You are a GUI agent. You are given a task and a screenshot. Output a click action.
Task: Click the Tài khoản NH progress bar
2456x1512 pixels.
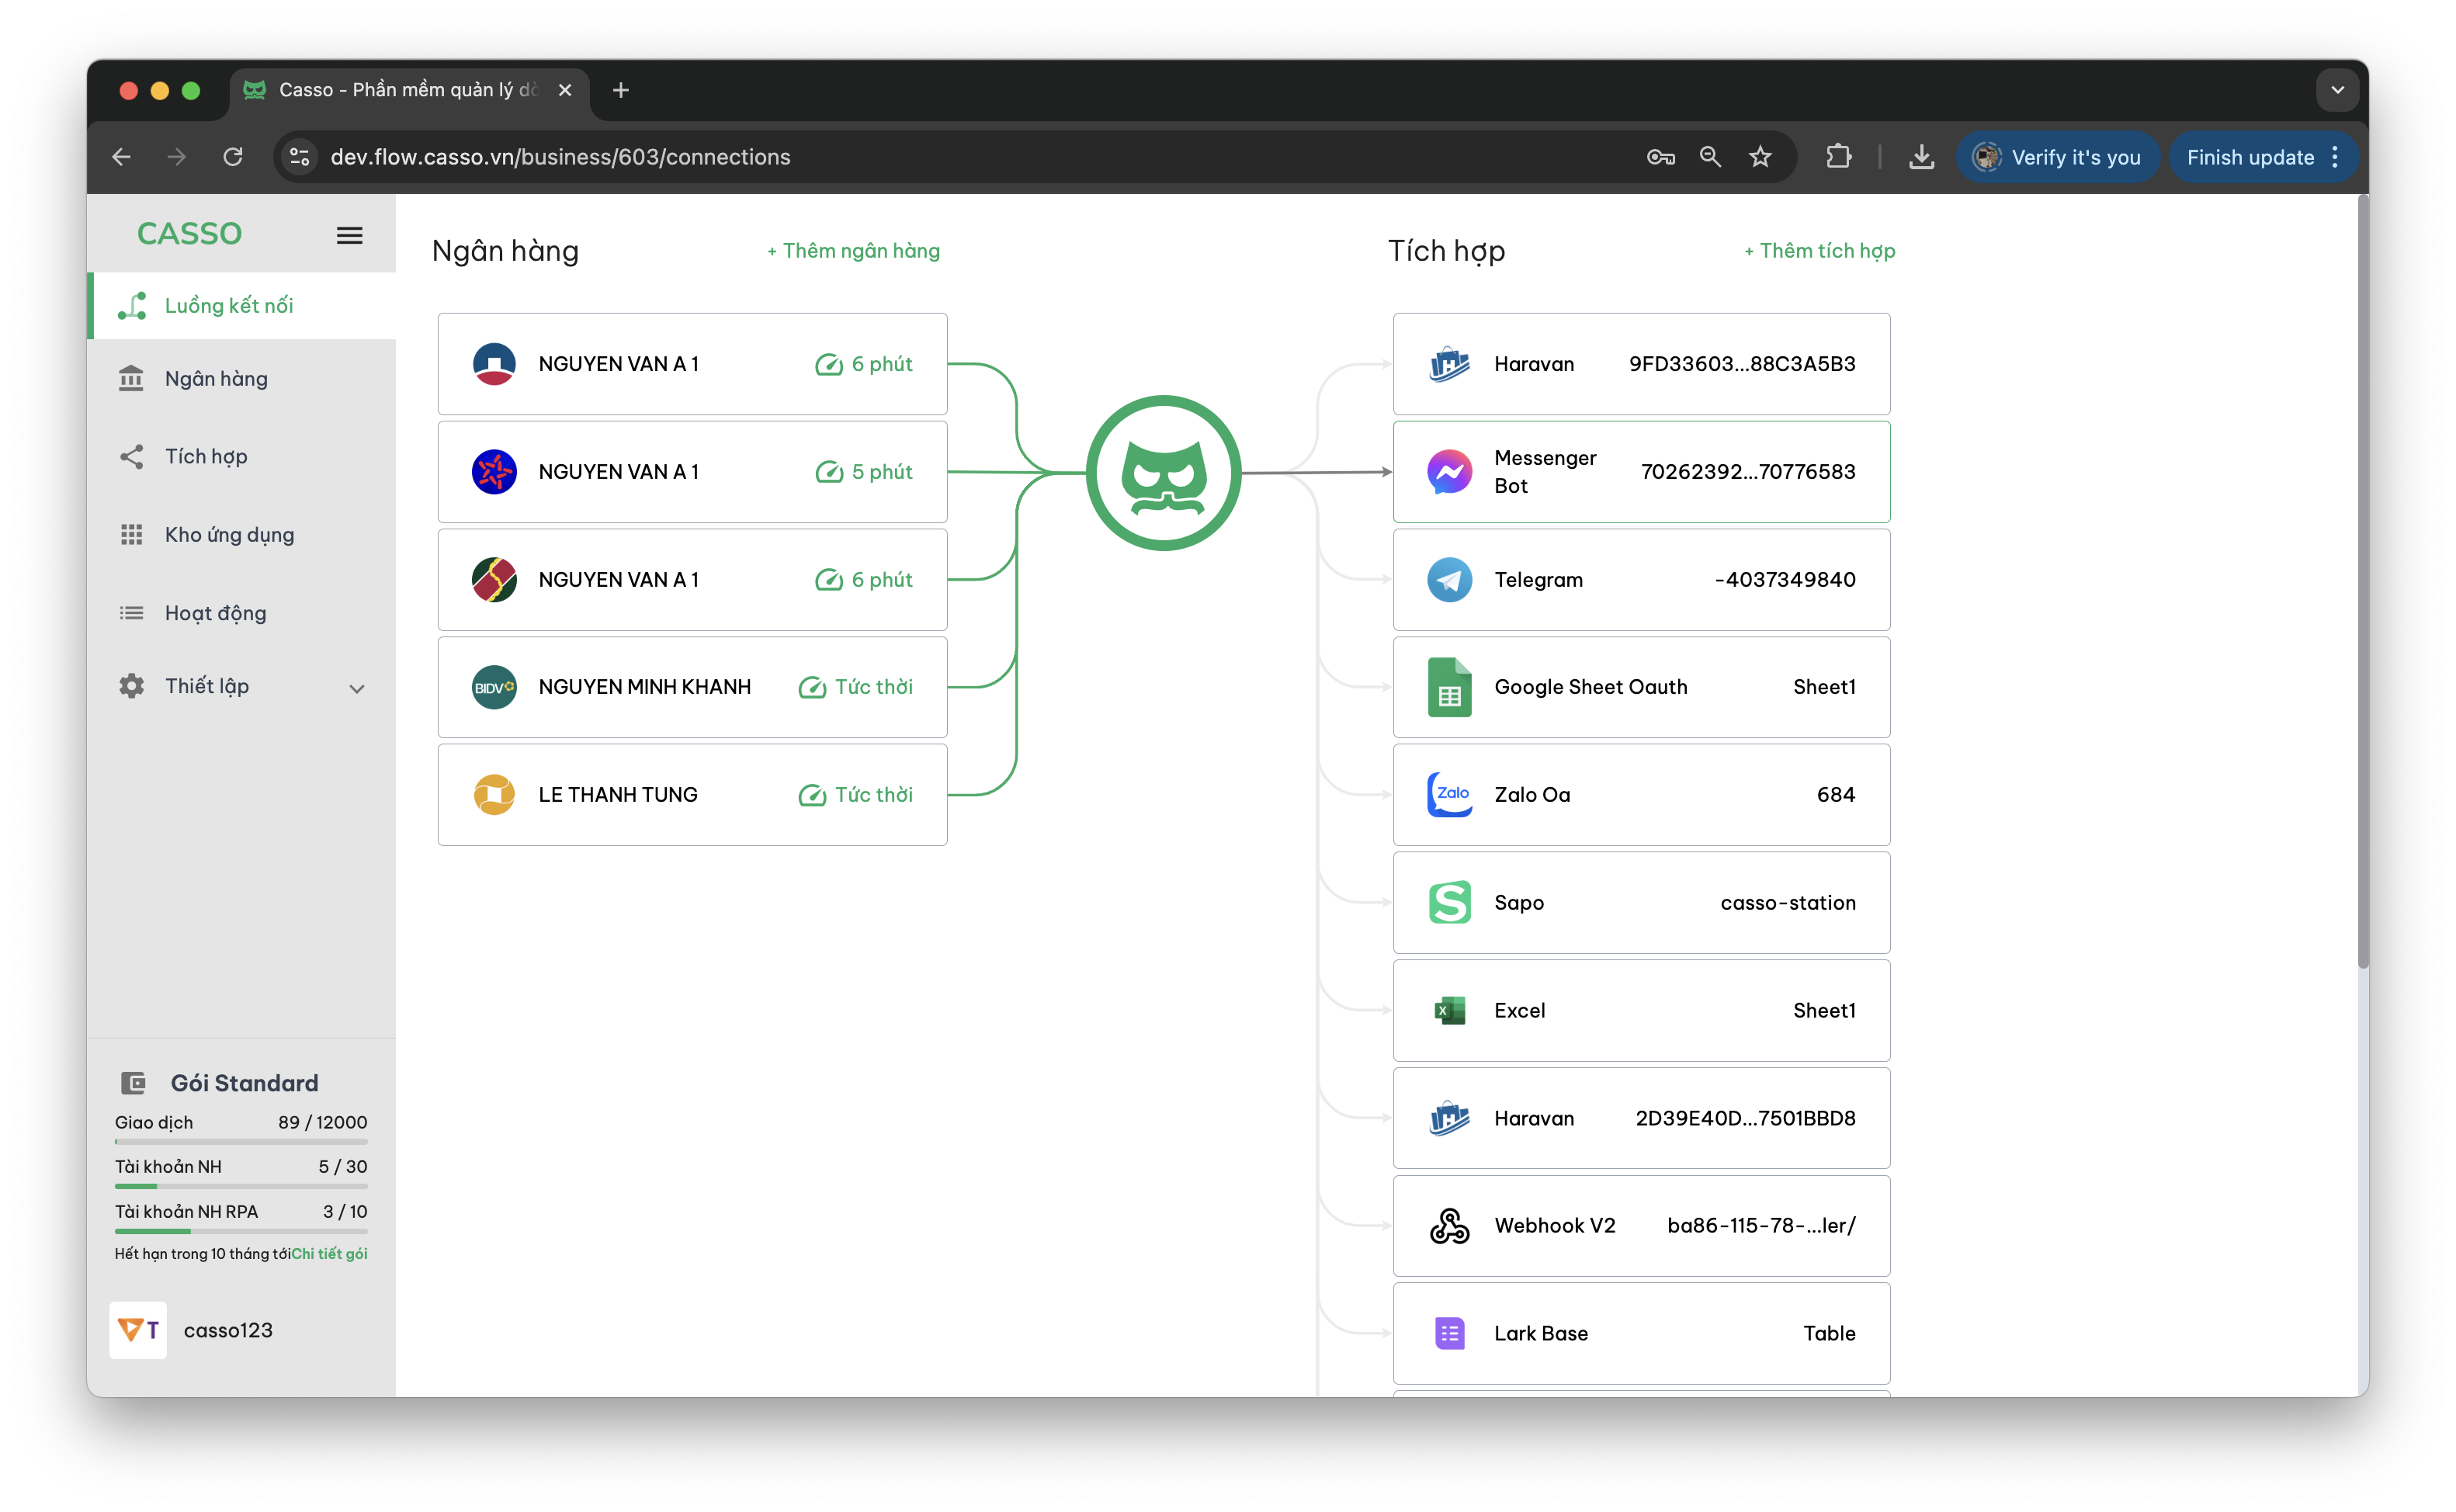point(241,1187)
